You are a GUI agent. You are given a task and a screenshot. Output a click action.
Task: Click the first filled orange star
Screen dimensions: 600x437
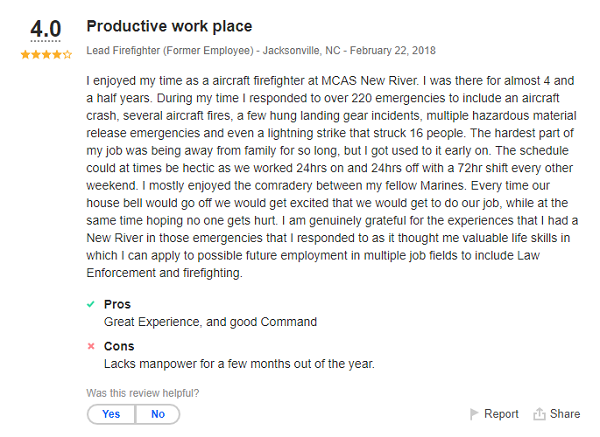[x=24, y=54]
